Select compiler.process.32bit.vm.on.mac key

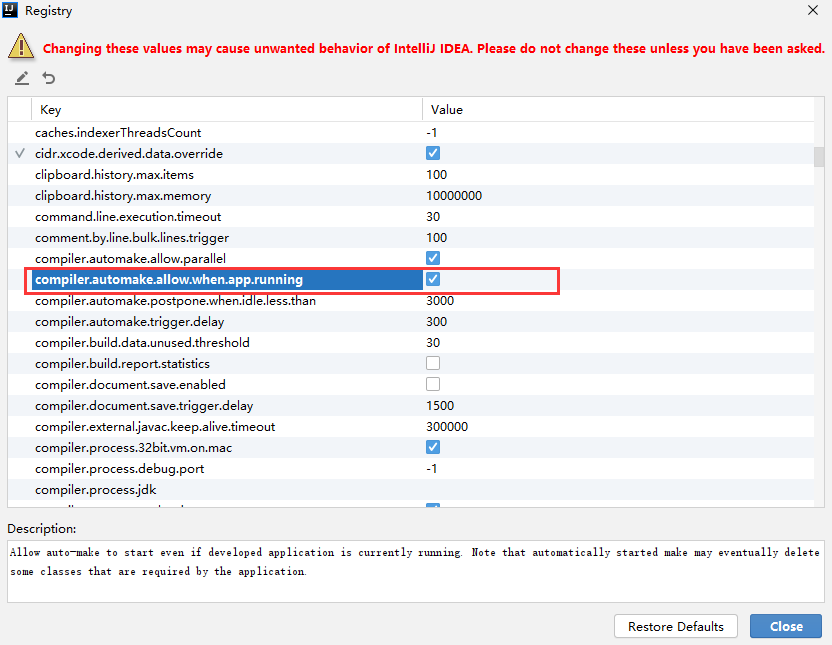coord(133,448)
